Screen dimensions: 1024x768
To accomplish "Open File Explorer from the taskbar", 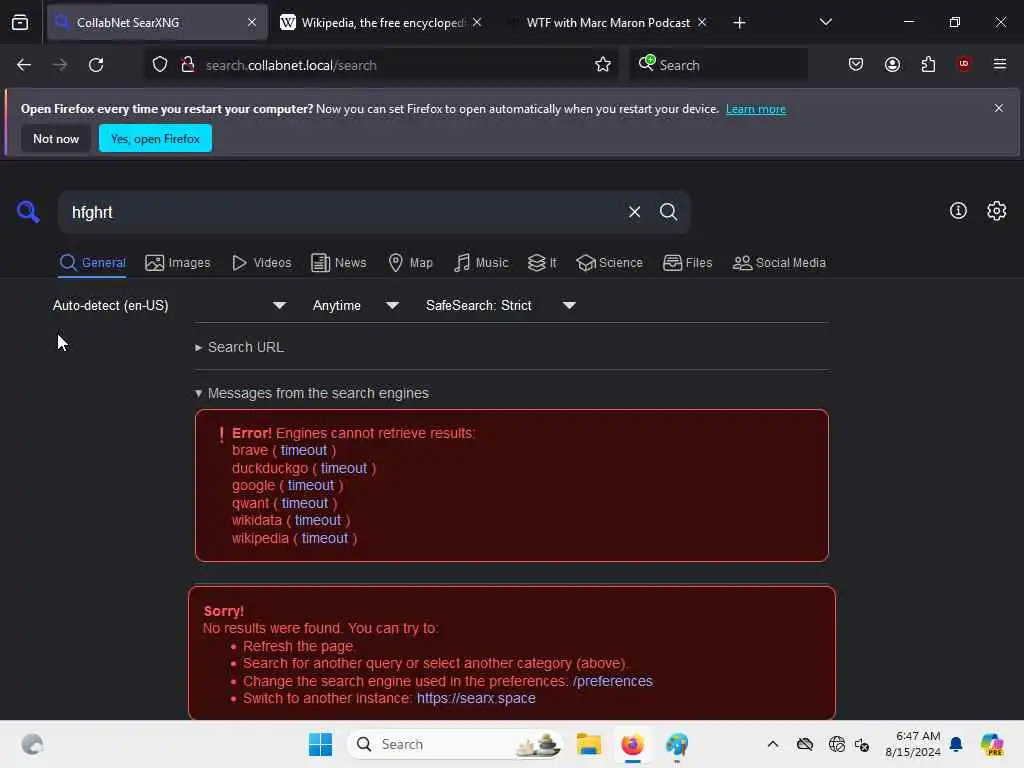I will (x=588, y=744).
